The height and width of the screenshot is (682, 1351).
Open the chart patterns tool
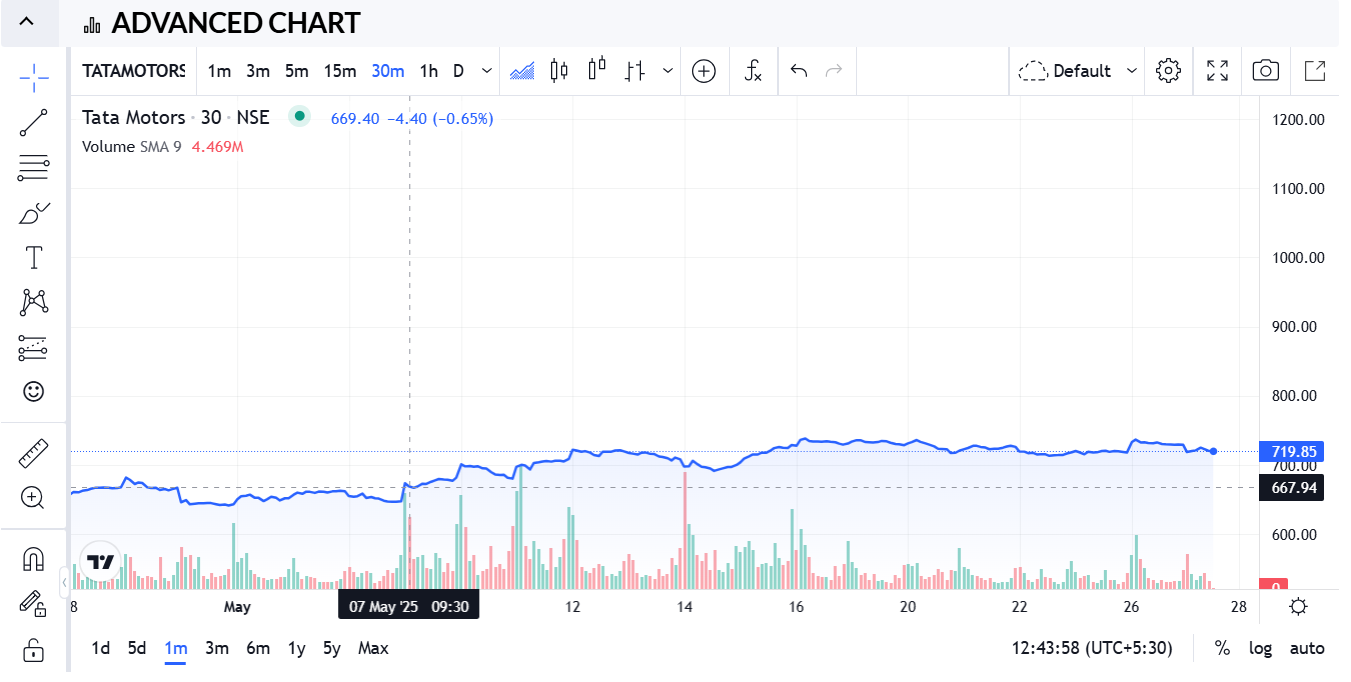click(33, 302)
